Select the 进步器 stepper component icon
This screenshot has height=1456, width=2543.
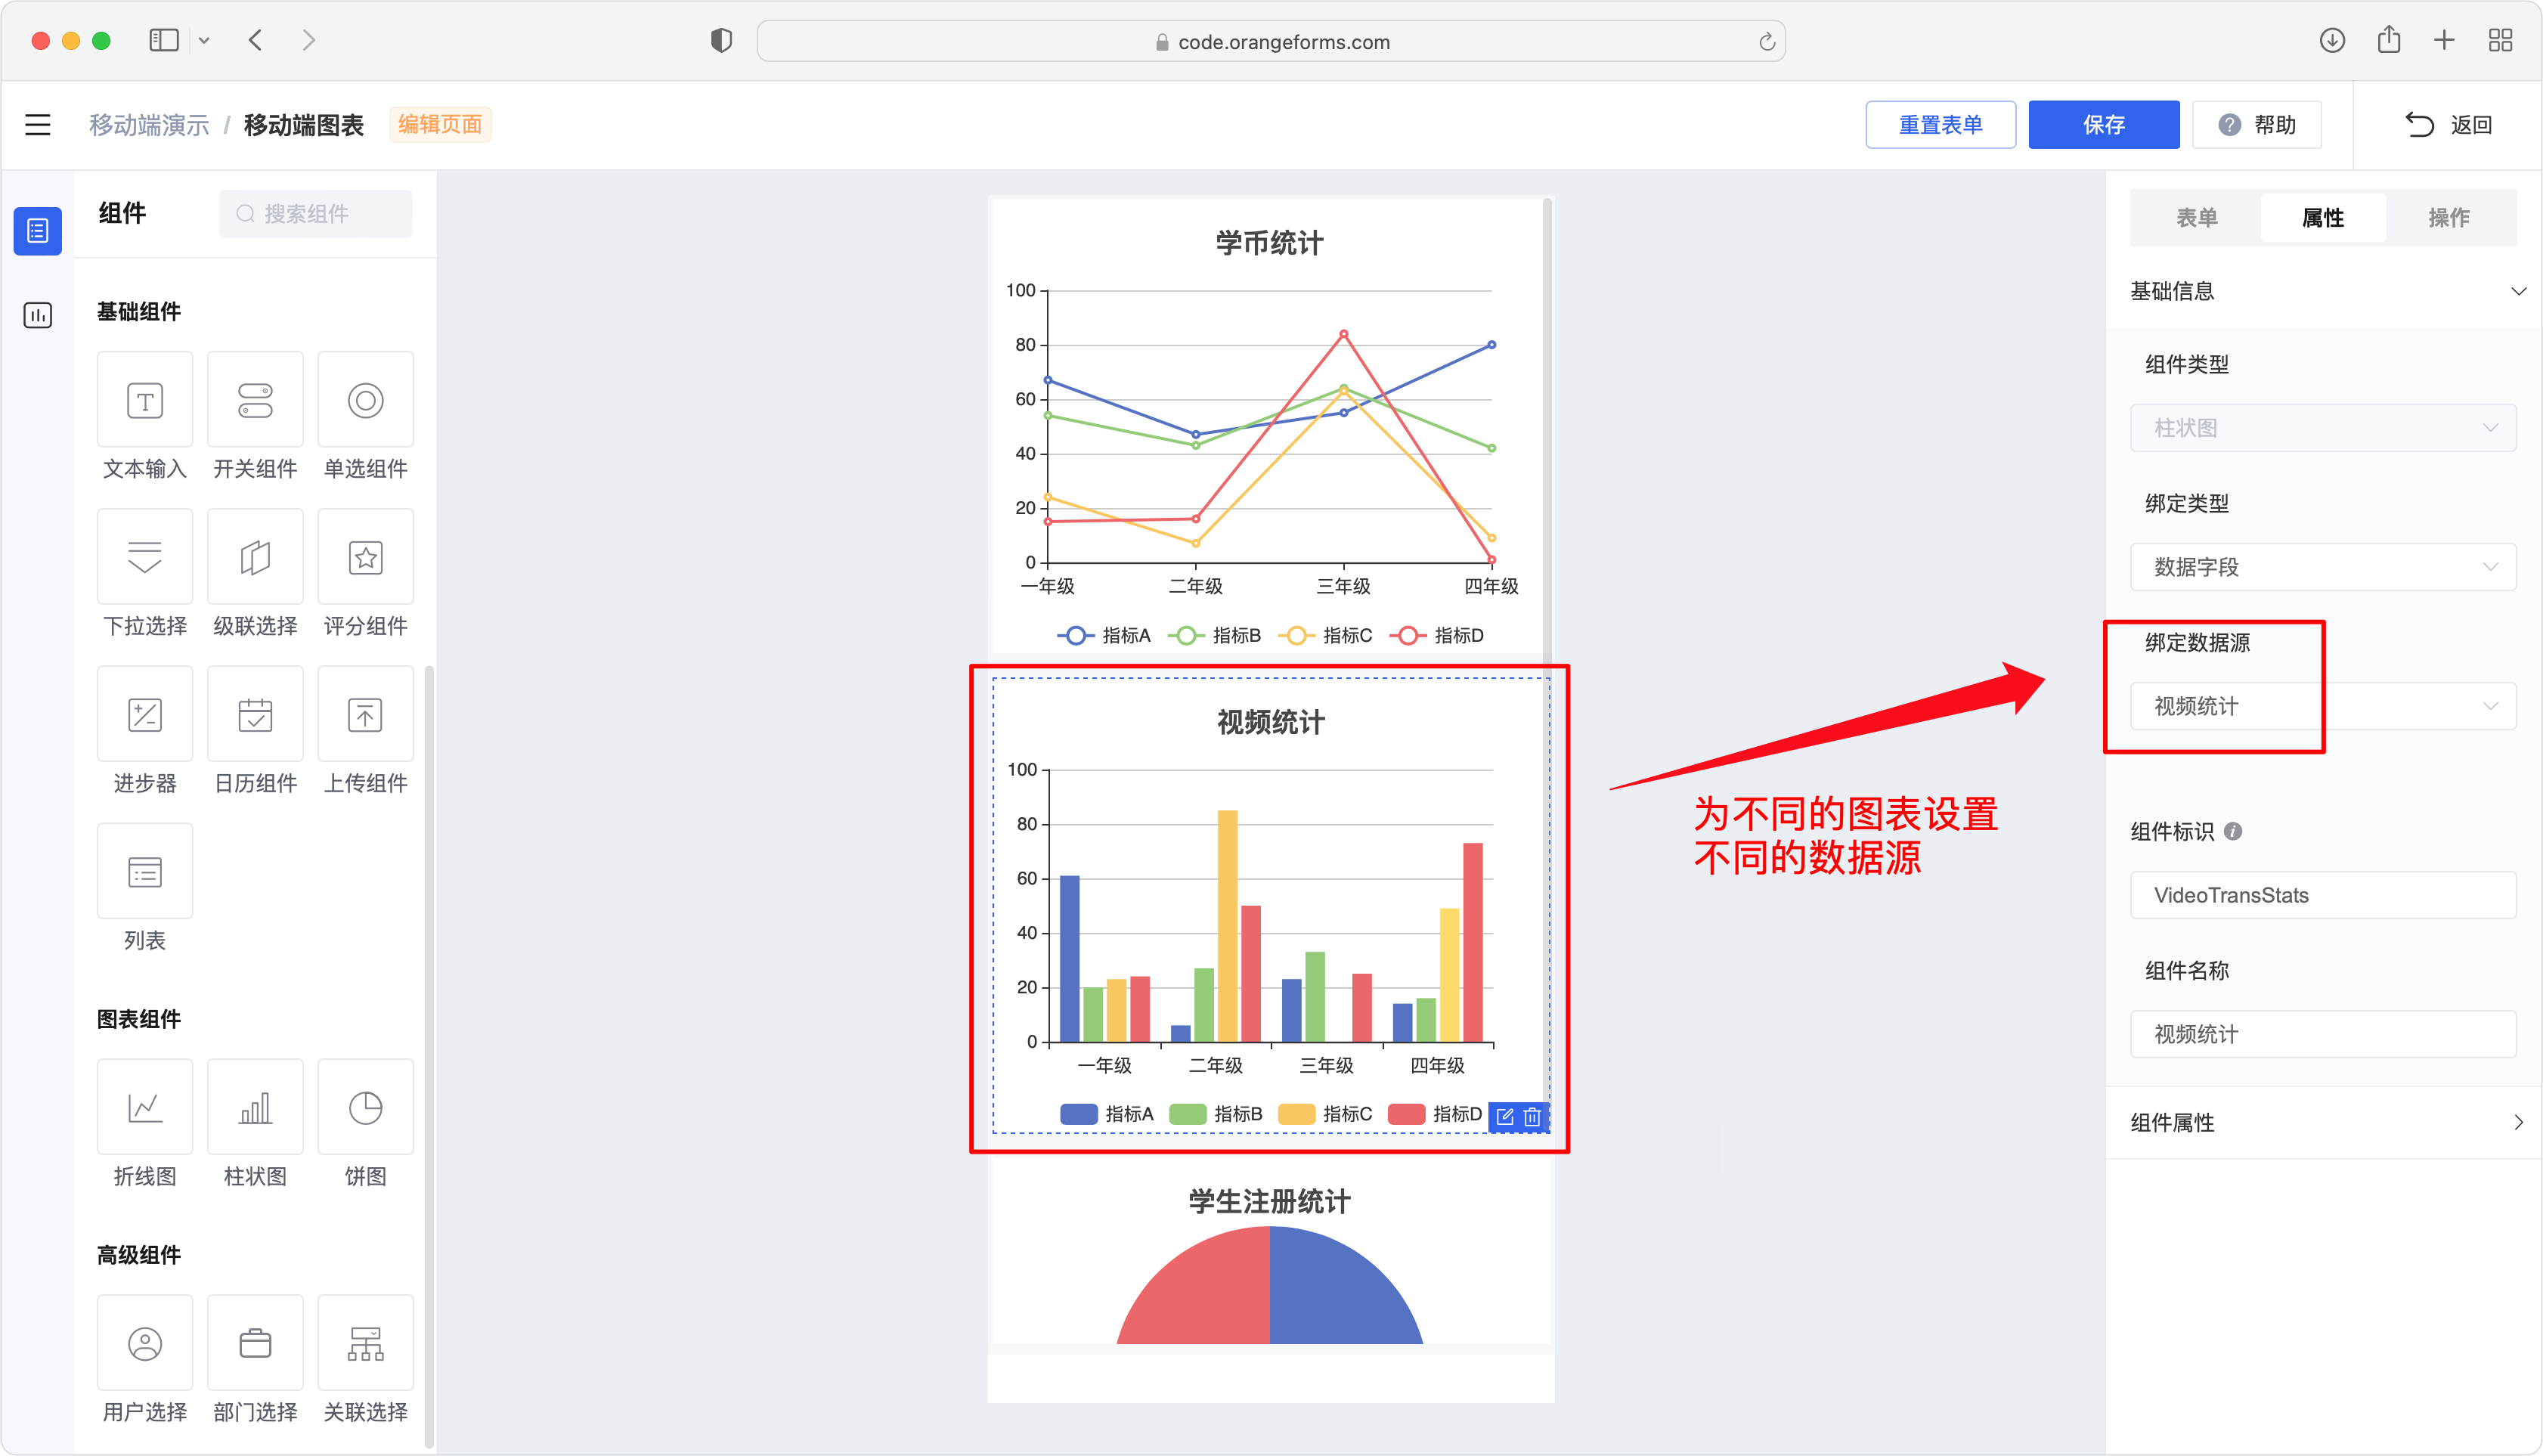(145, 714)
